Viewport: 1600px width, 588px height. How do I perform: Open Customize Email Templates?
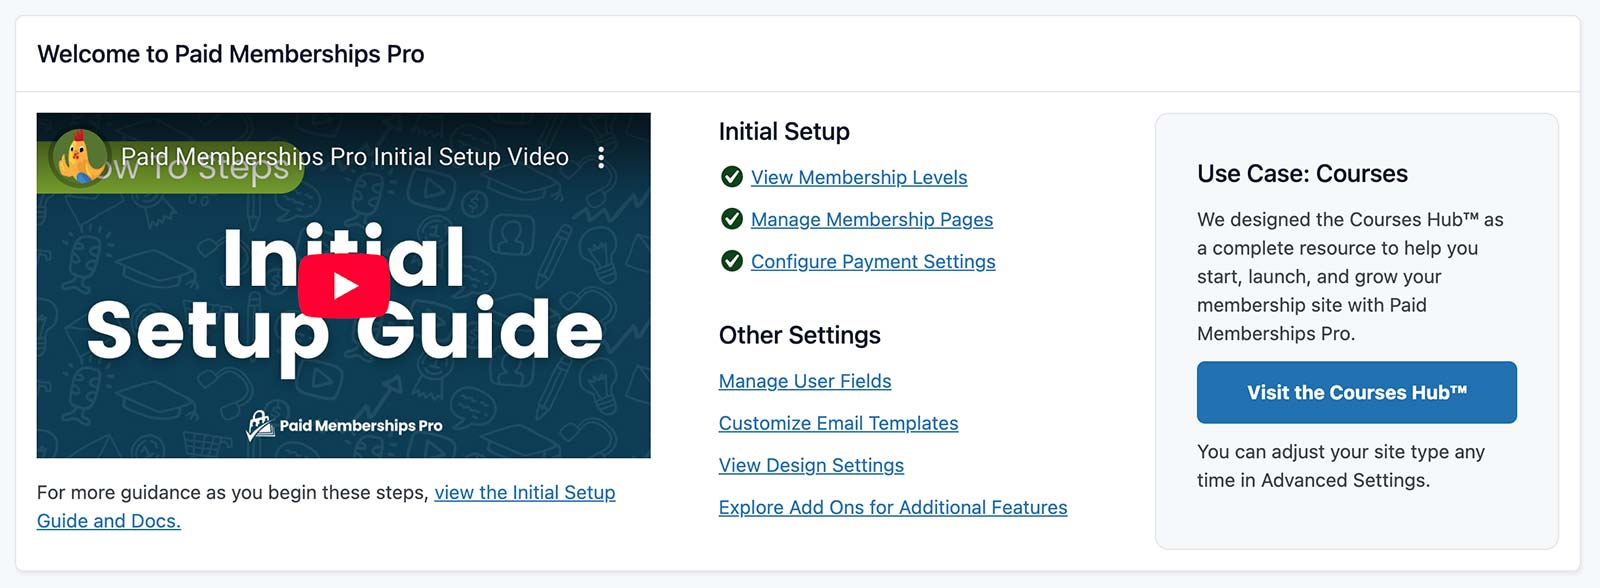coord(838,423)
